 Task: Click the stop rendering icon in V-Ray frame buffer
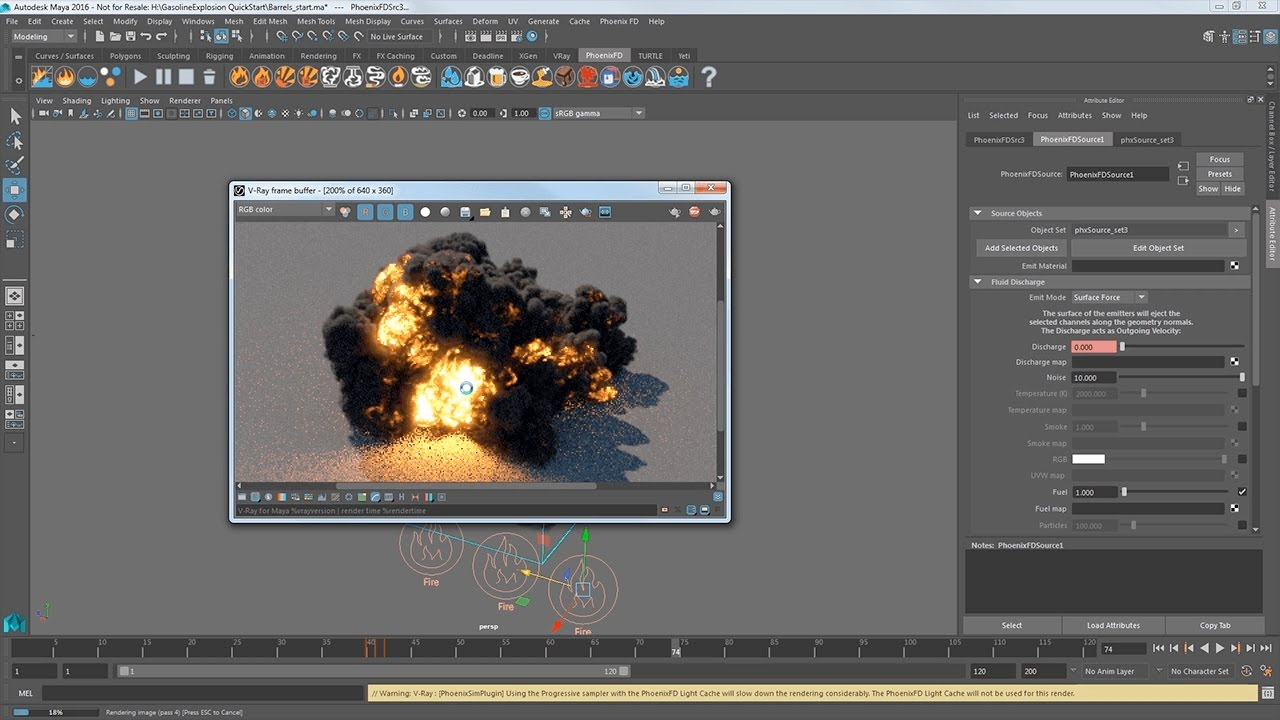point(694,212)
